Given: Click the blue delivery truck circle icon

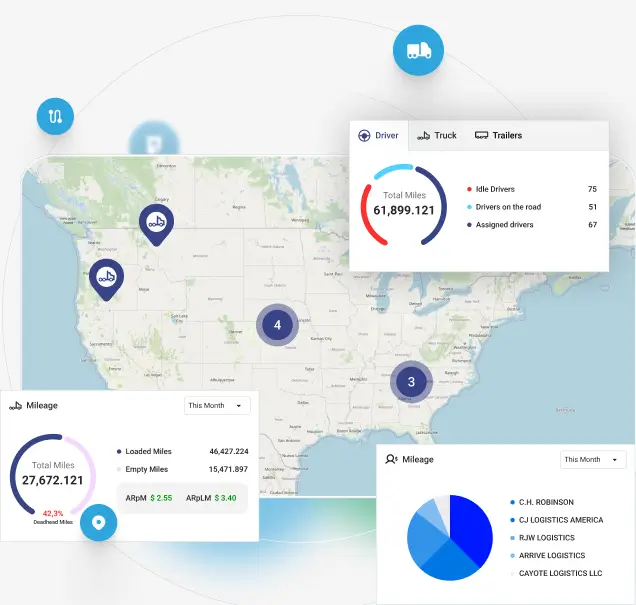Looking at the screenshot, I should 418,51.
